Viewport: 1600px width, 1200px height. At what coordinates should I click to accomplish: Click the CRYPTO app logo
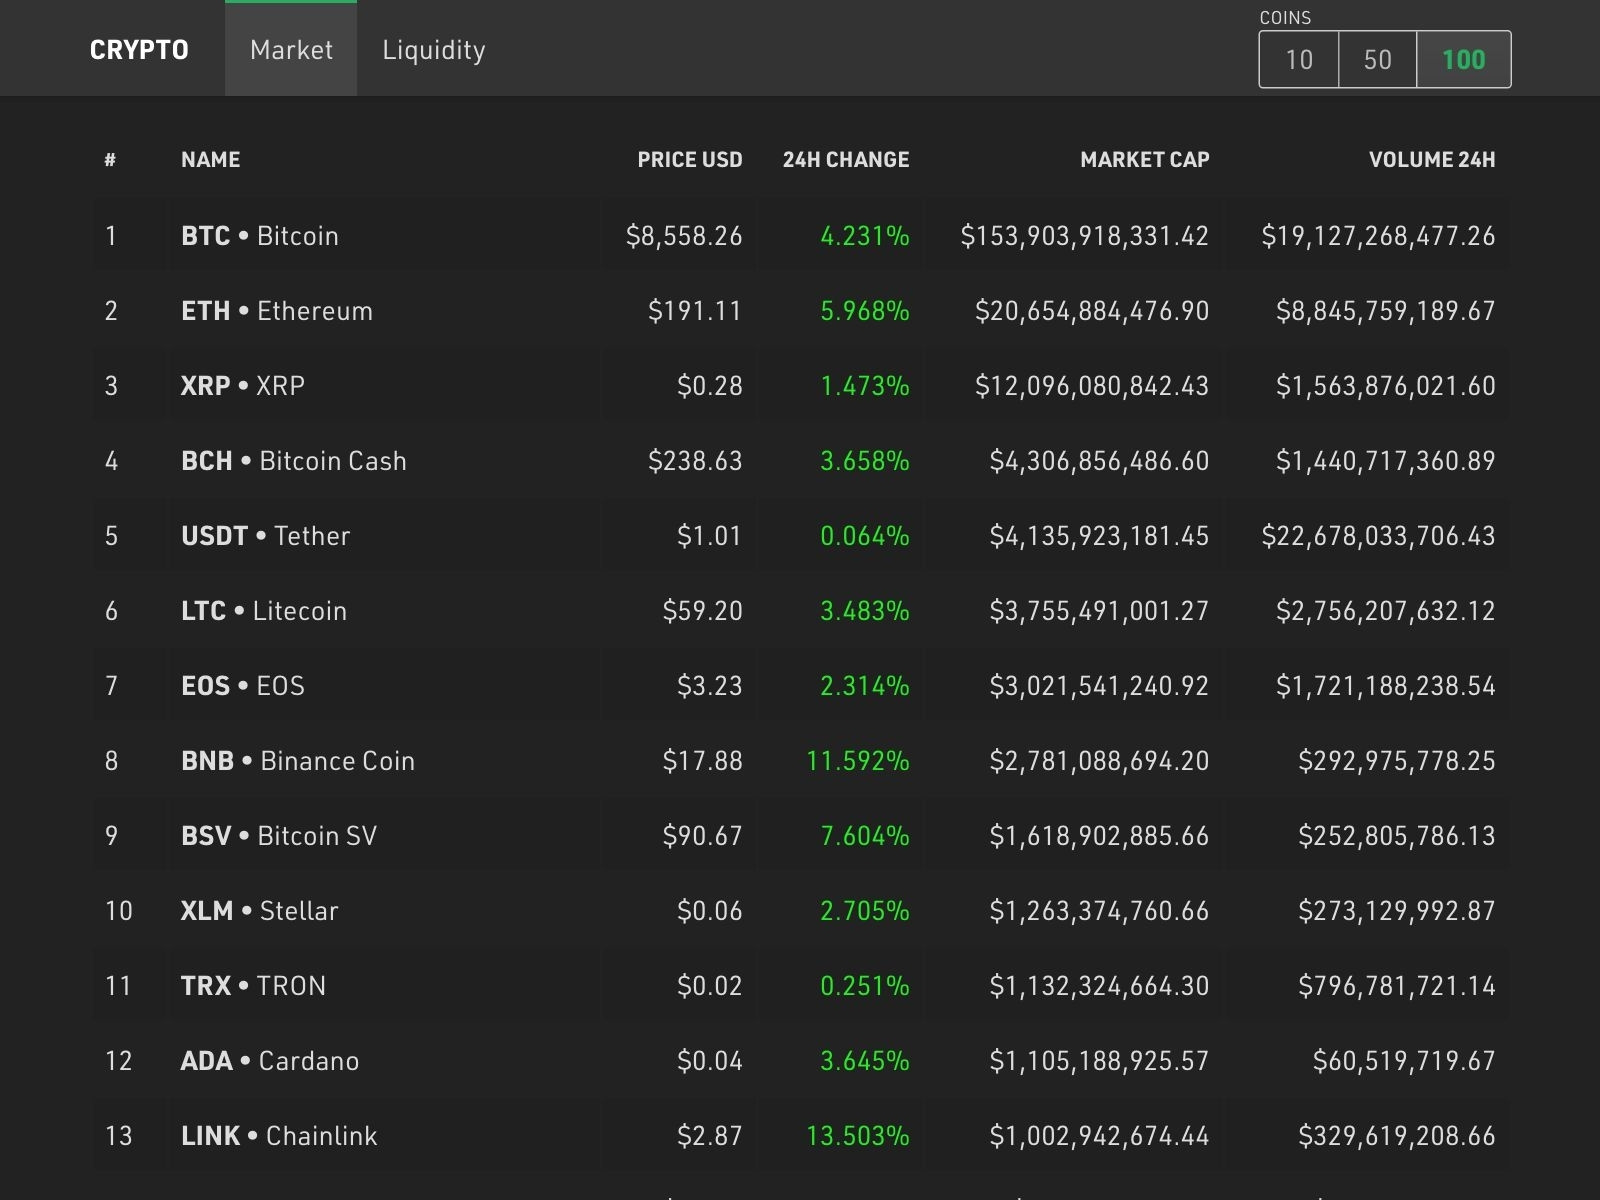139,49
